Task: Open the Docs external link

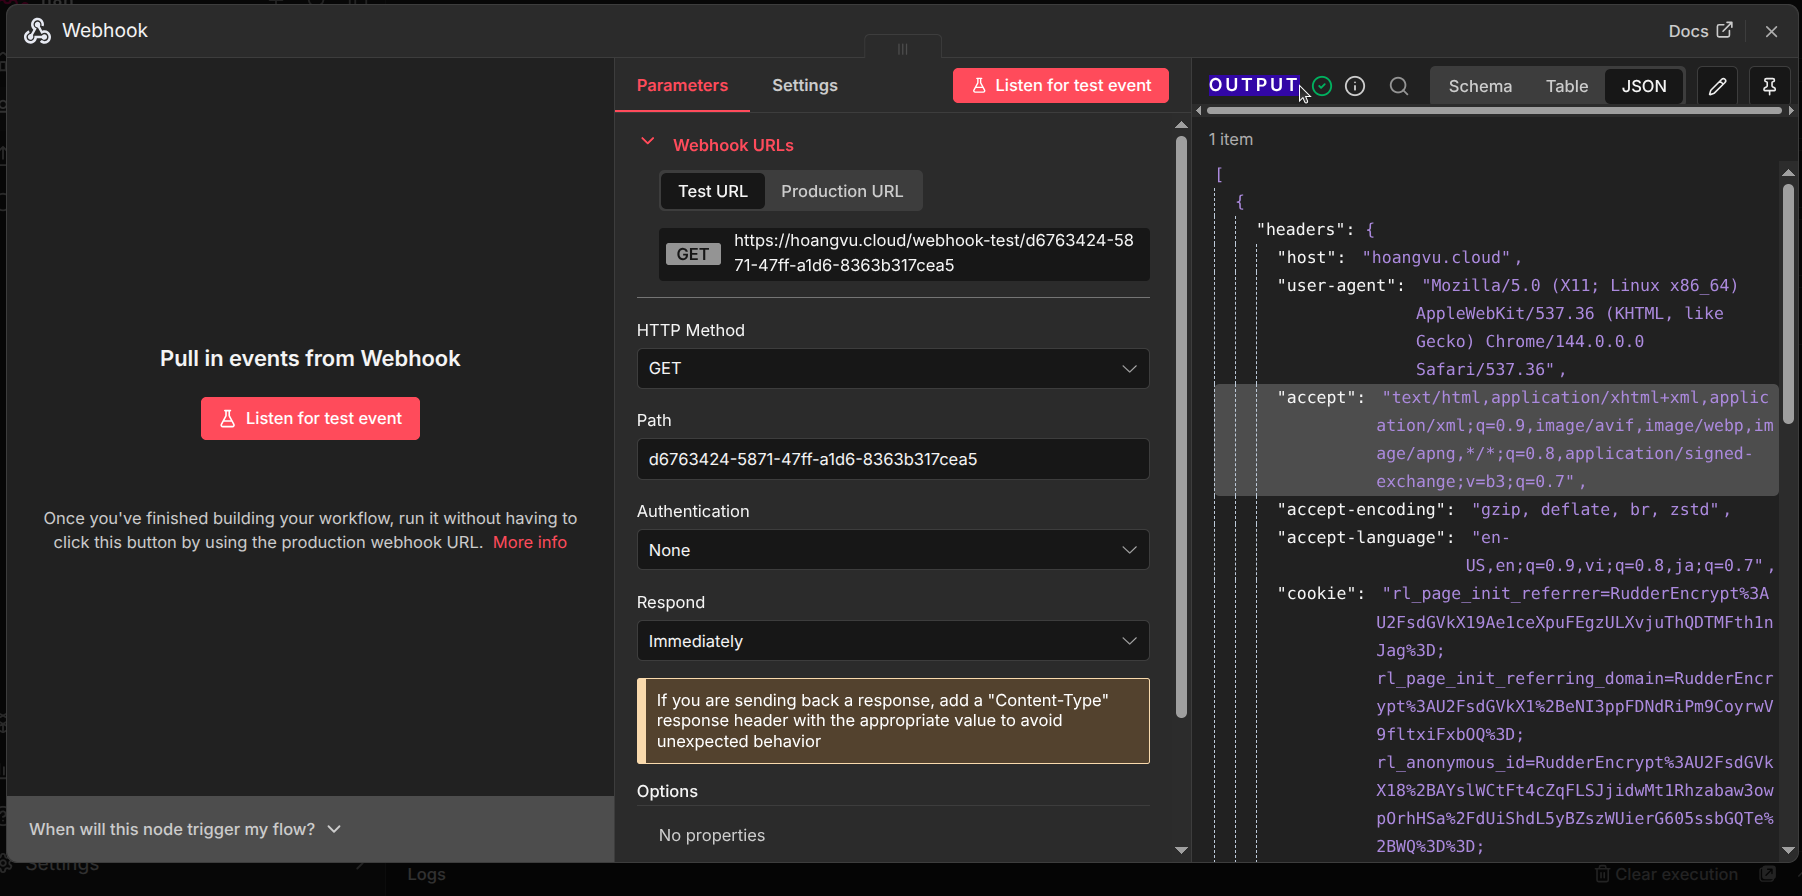Action: pyautogui.click(x=1700, y=31)
